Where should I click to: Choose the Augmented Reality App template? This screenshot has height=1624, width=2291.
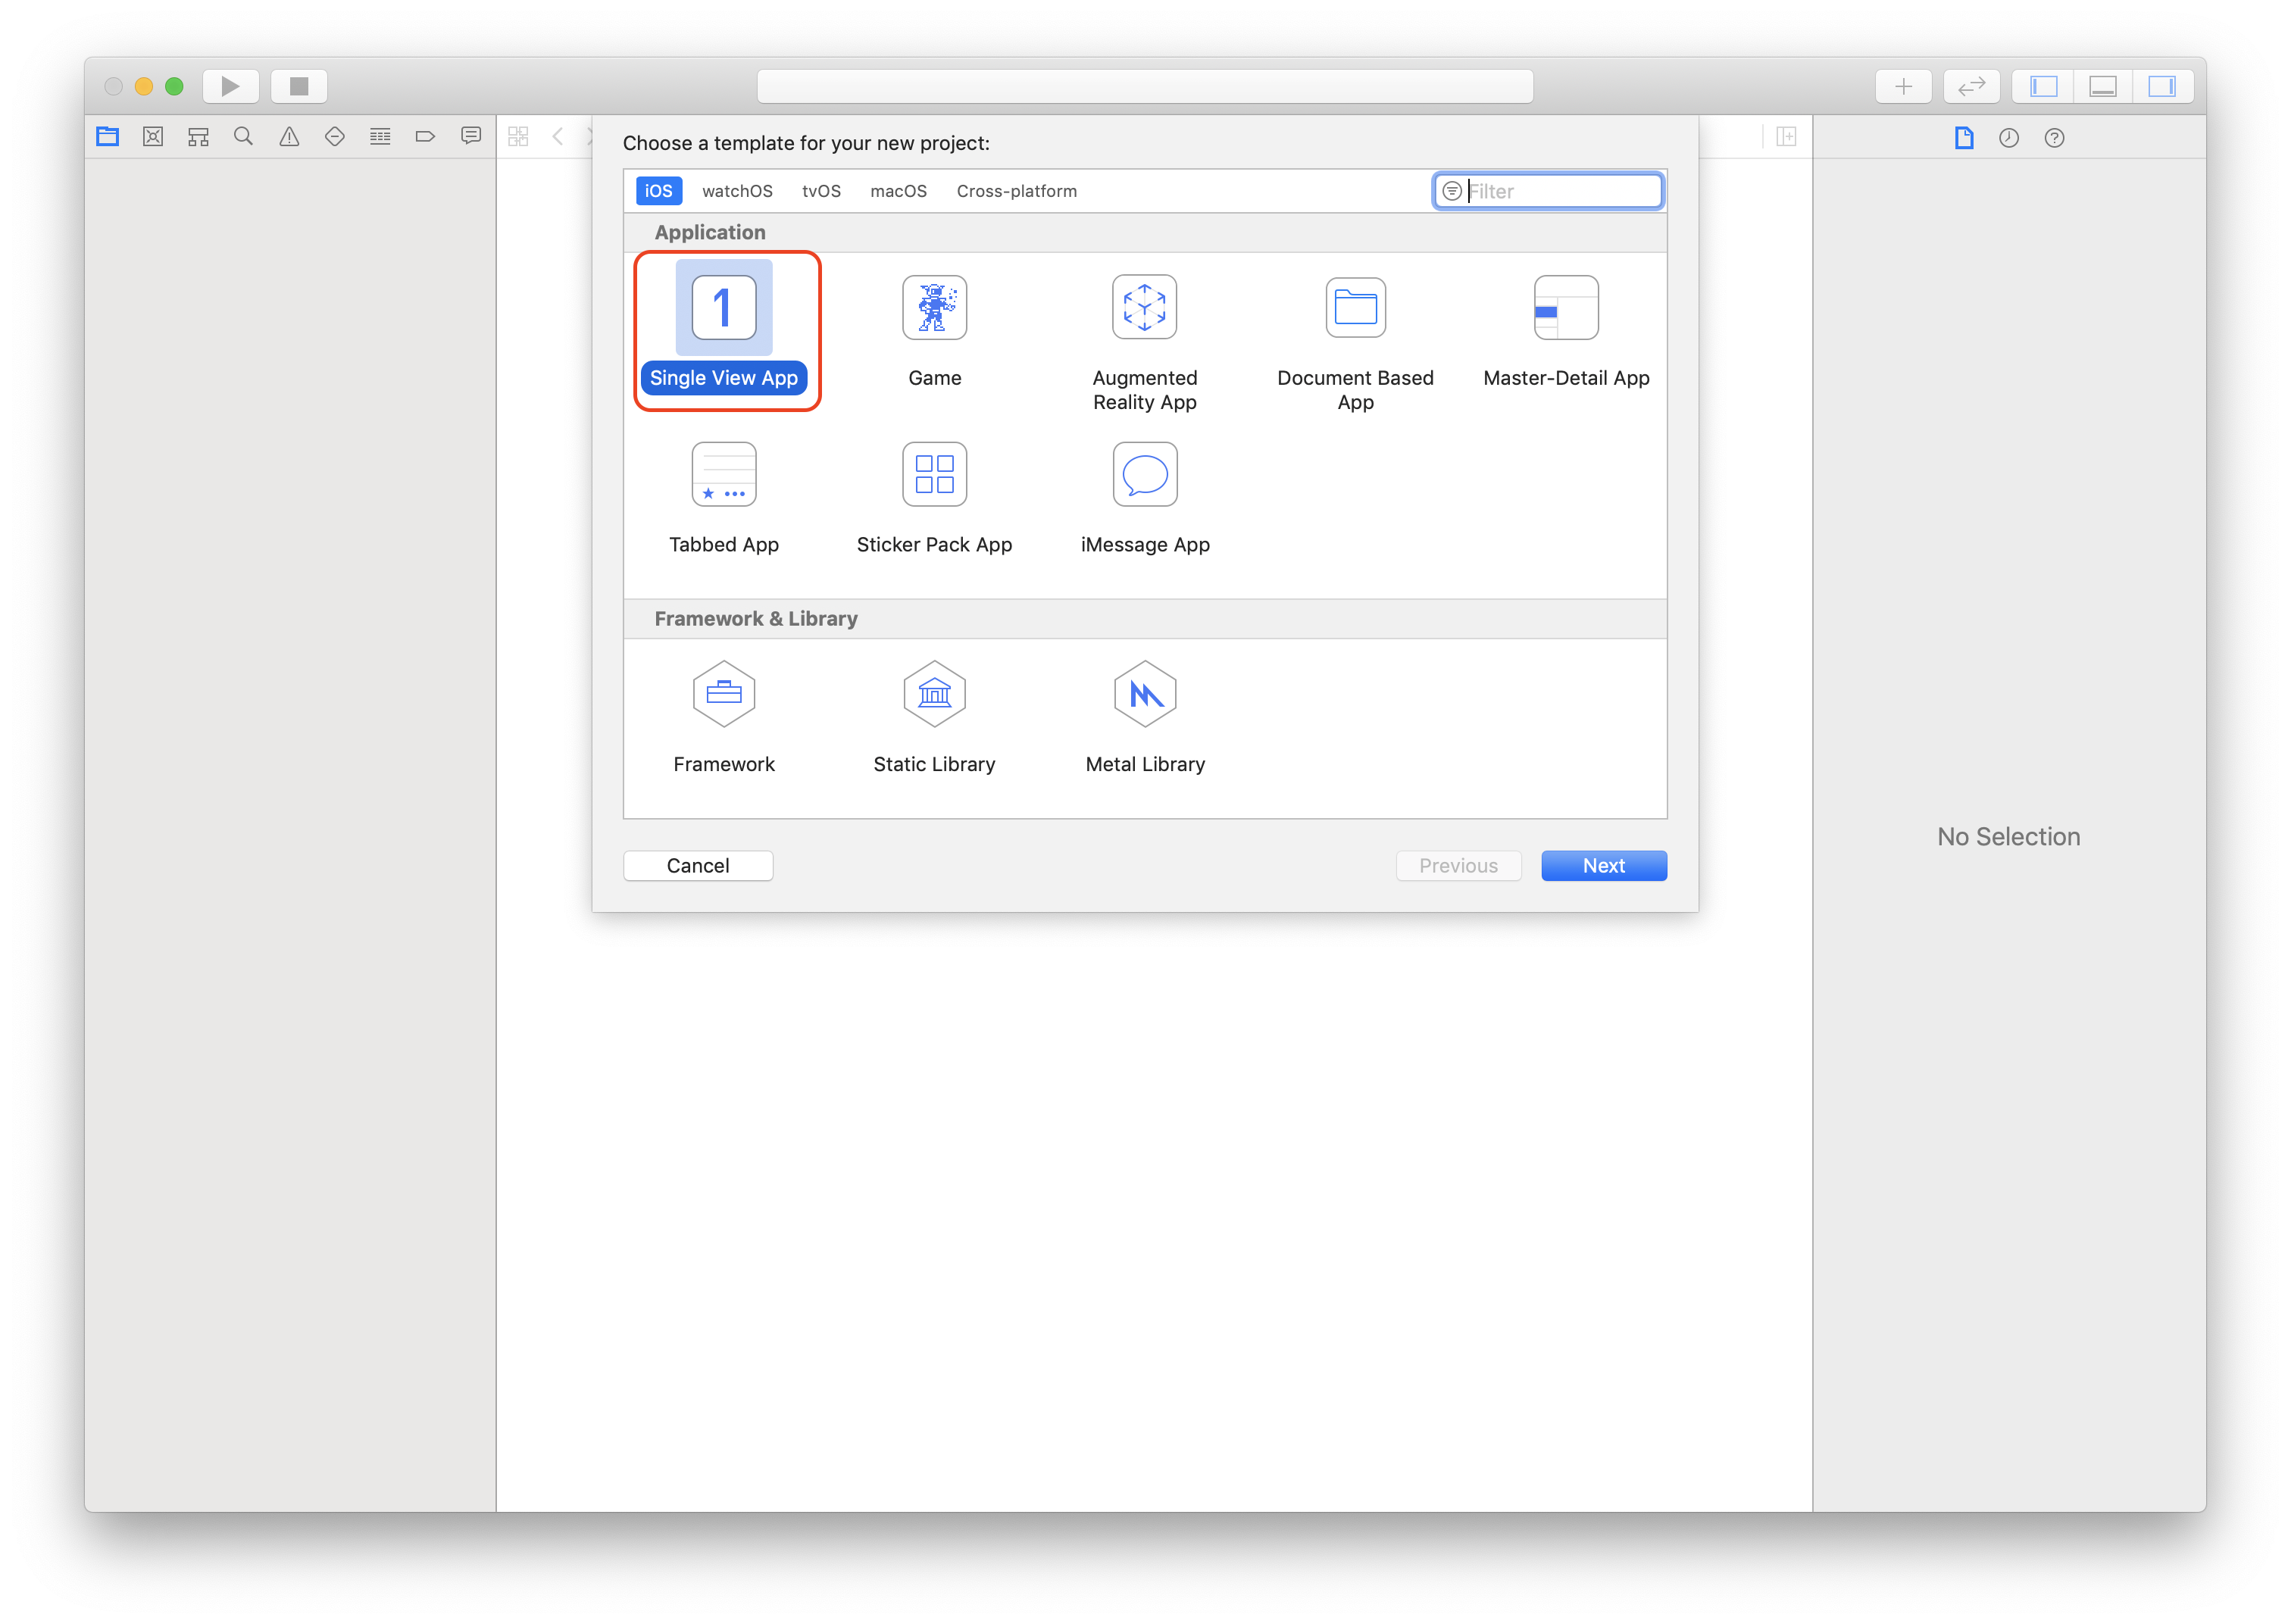1144,308
